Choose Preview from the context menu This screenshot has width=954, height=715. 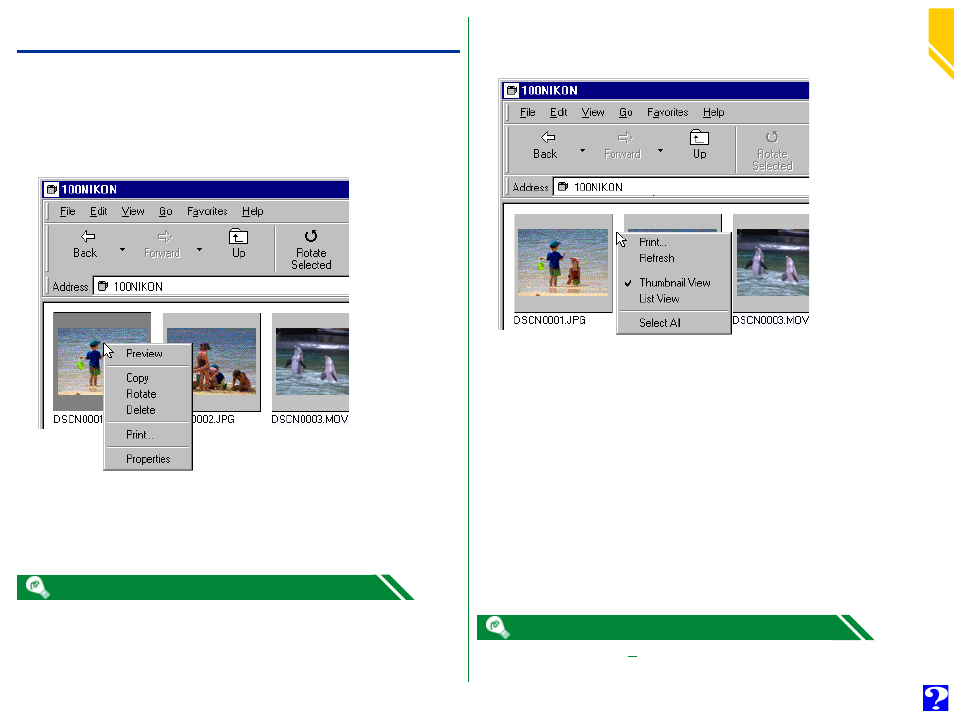pyautogui.click(x=148, y=354)
